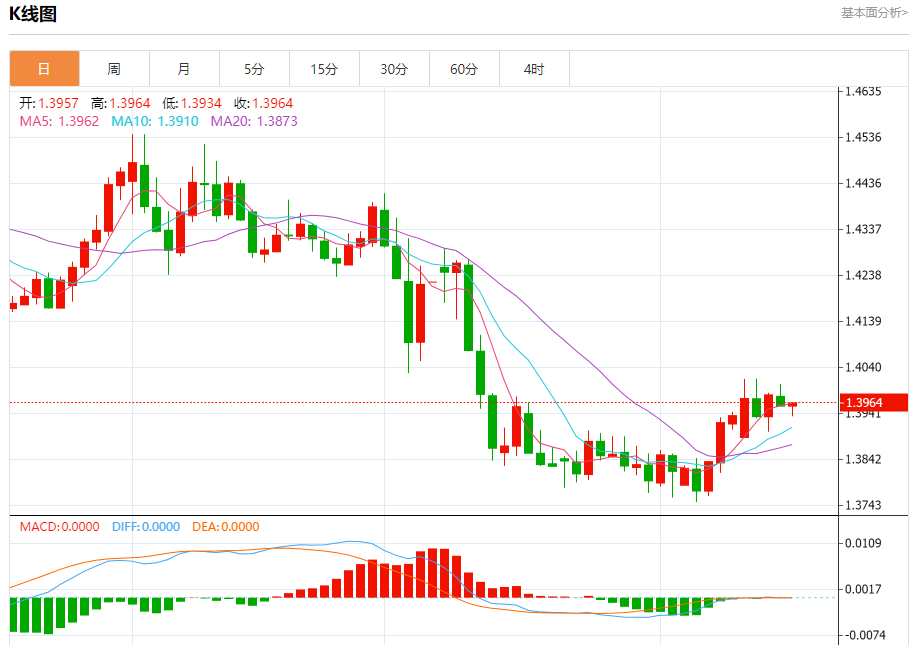The width and height of the screenshot is (916, 645).
Task: Click the closing price 收:1.3964
Action: point(263,103)
